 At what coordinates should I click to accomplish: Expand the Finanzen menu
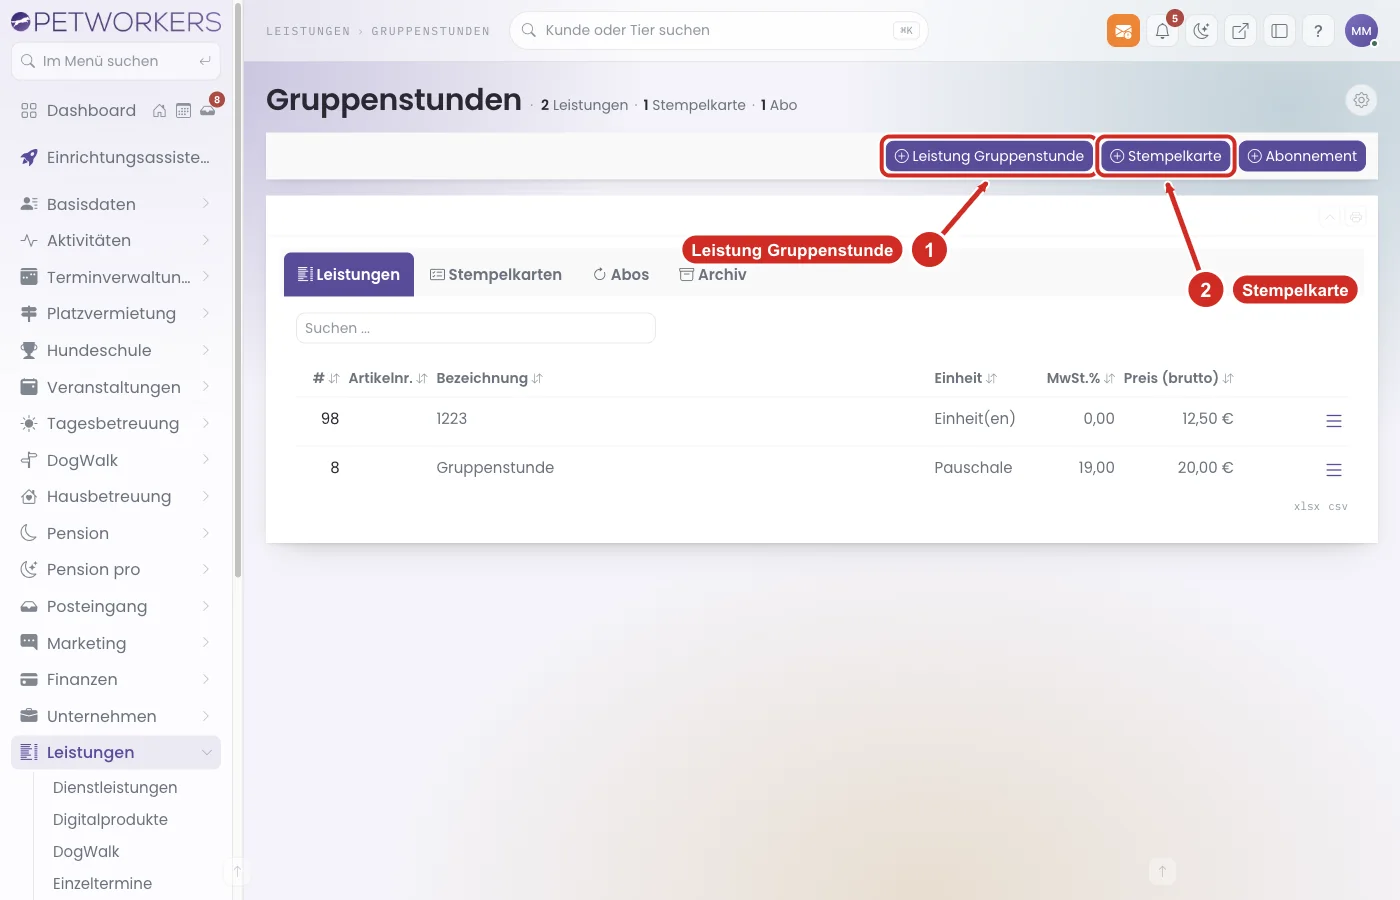click(x=116, y=679)
